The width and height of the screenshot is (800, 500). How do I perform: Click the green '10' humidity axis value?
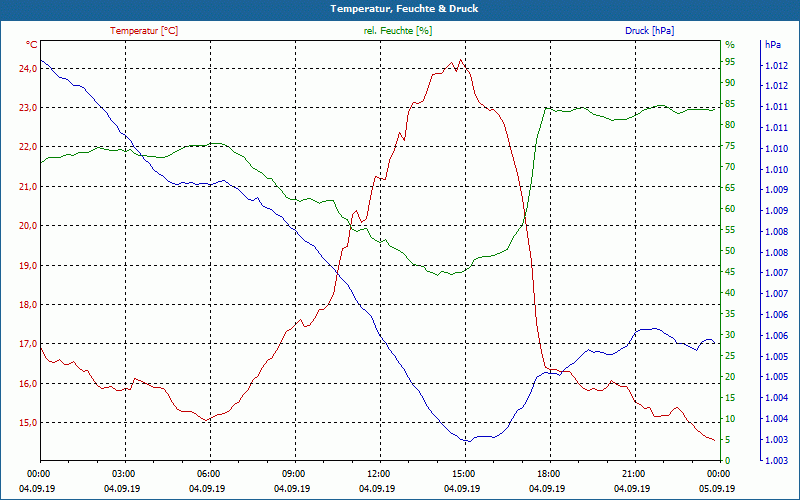[x=730, y=419]
